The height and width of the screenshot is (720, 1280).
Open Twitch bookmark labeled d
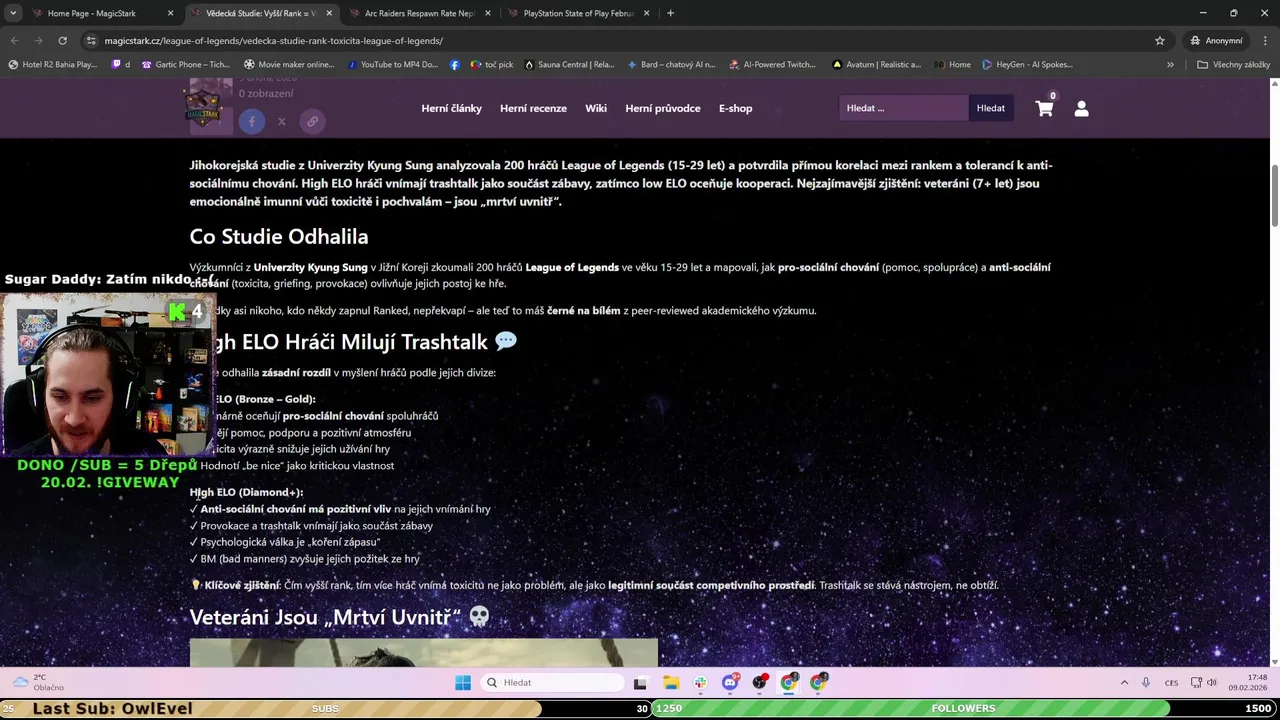pos(121,65)
